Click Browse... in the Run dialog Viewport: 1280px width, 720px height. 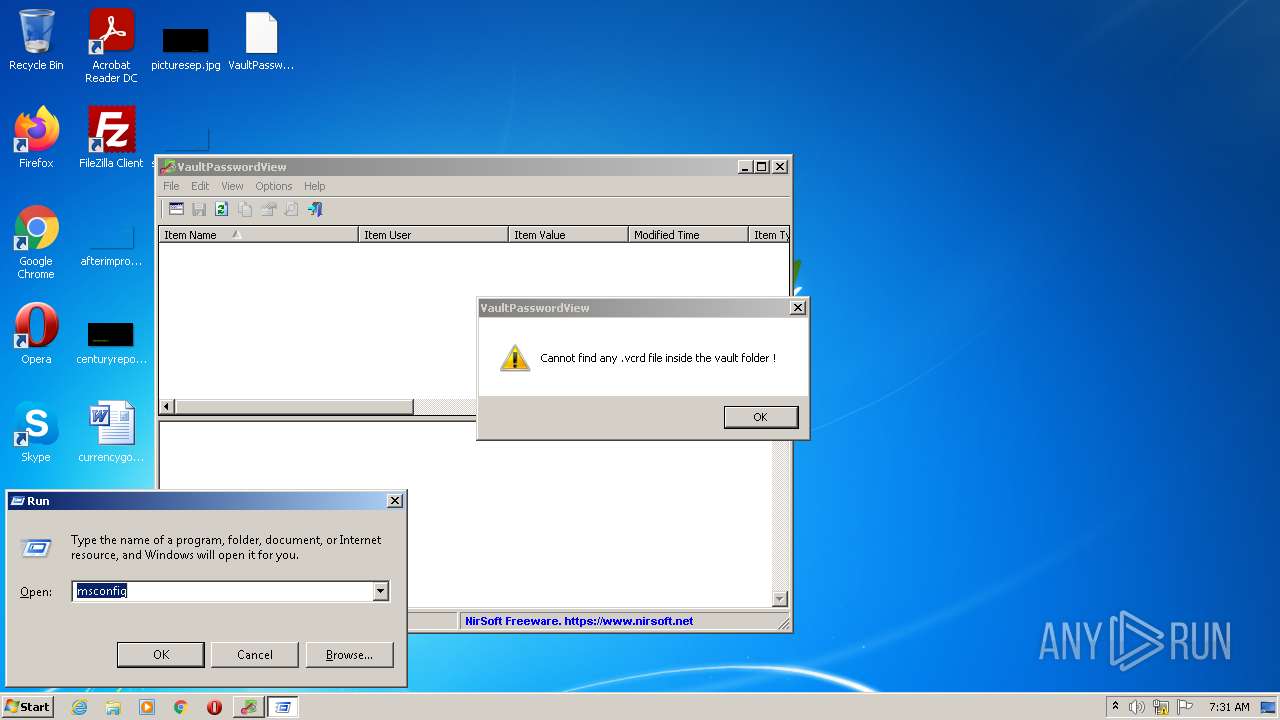click(349, 655)
